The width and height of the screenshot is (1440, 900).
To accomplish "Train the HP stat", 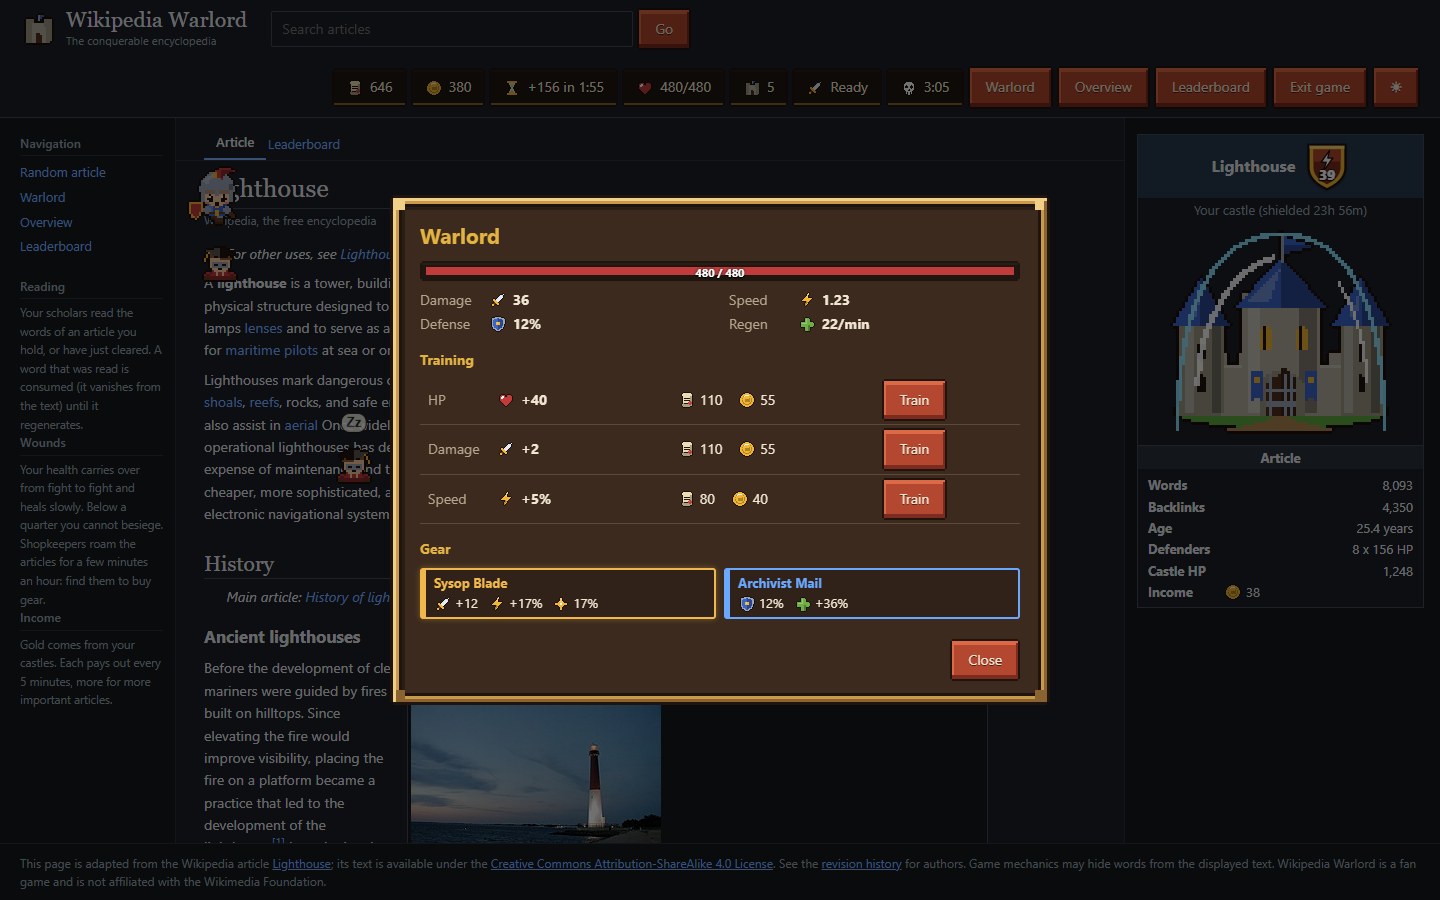I will (914, 400).
